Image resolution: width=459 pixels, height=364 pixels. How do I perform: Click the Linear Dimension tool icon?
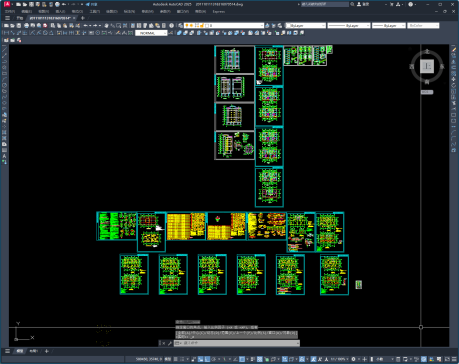pos(6,33)
